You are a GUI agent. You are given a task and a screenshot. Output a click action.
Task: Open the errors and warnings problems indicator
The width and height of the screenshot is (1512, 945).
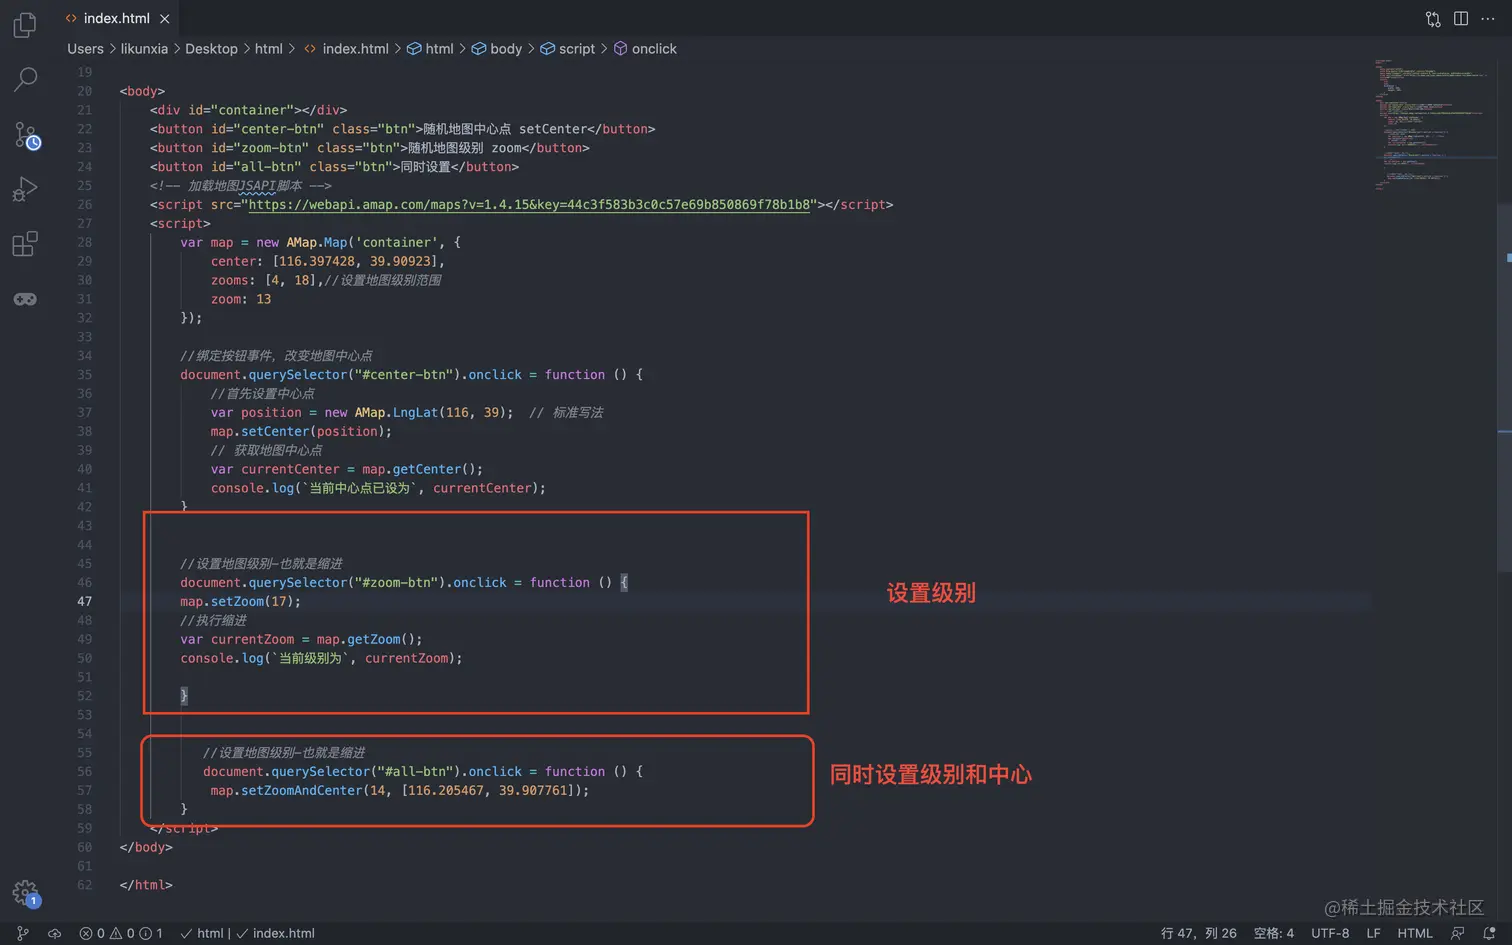(x=120, y=933)
